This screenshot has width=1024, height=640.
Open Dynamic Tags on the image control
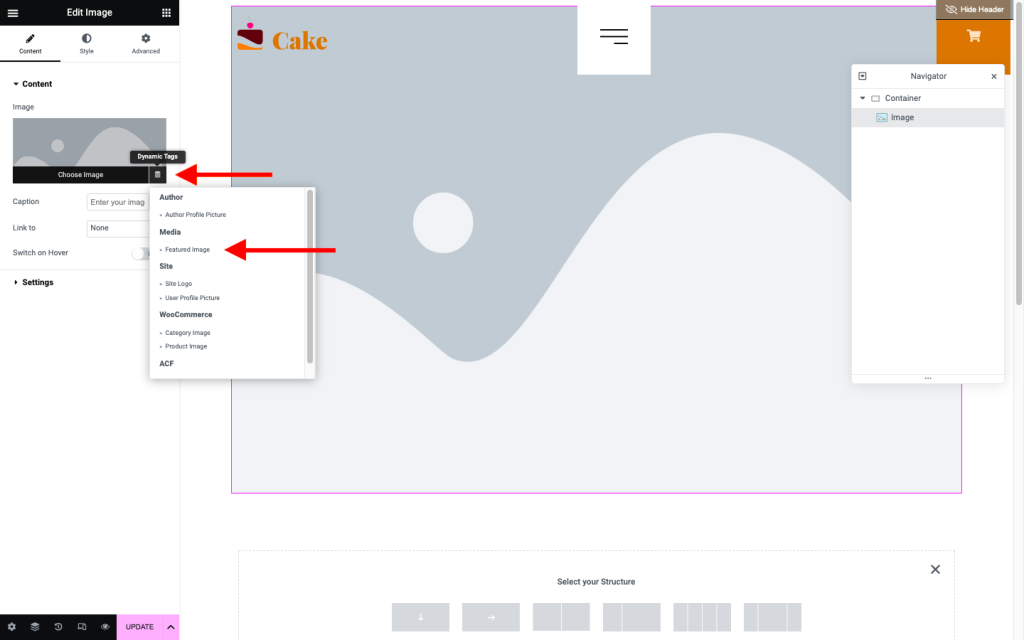click(157, 173)
